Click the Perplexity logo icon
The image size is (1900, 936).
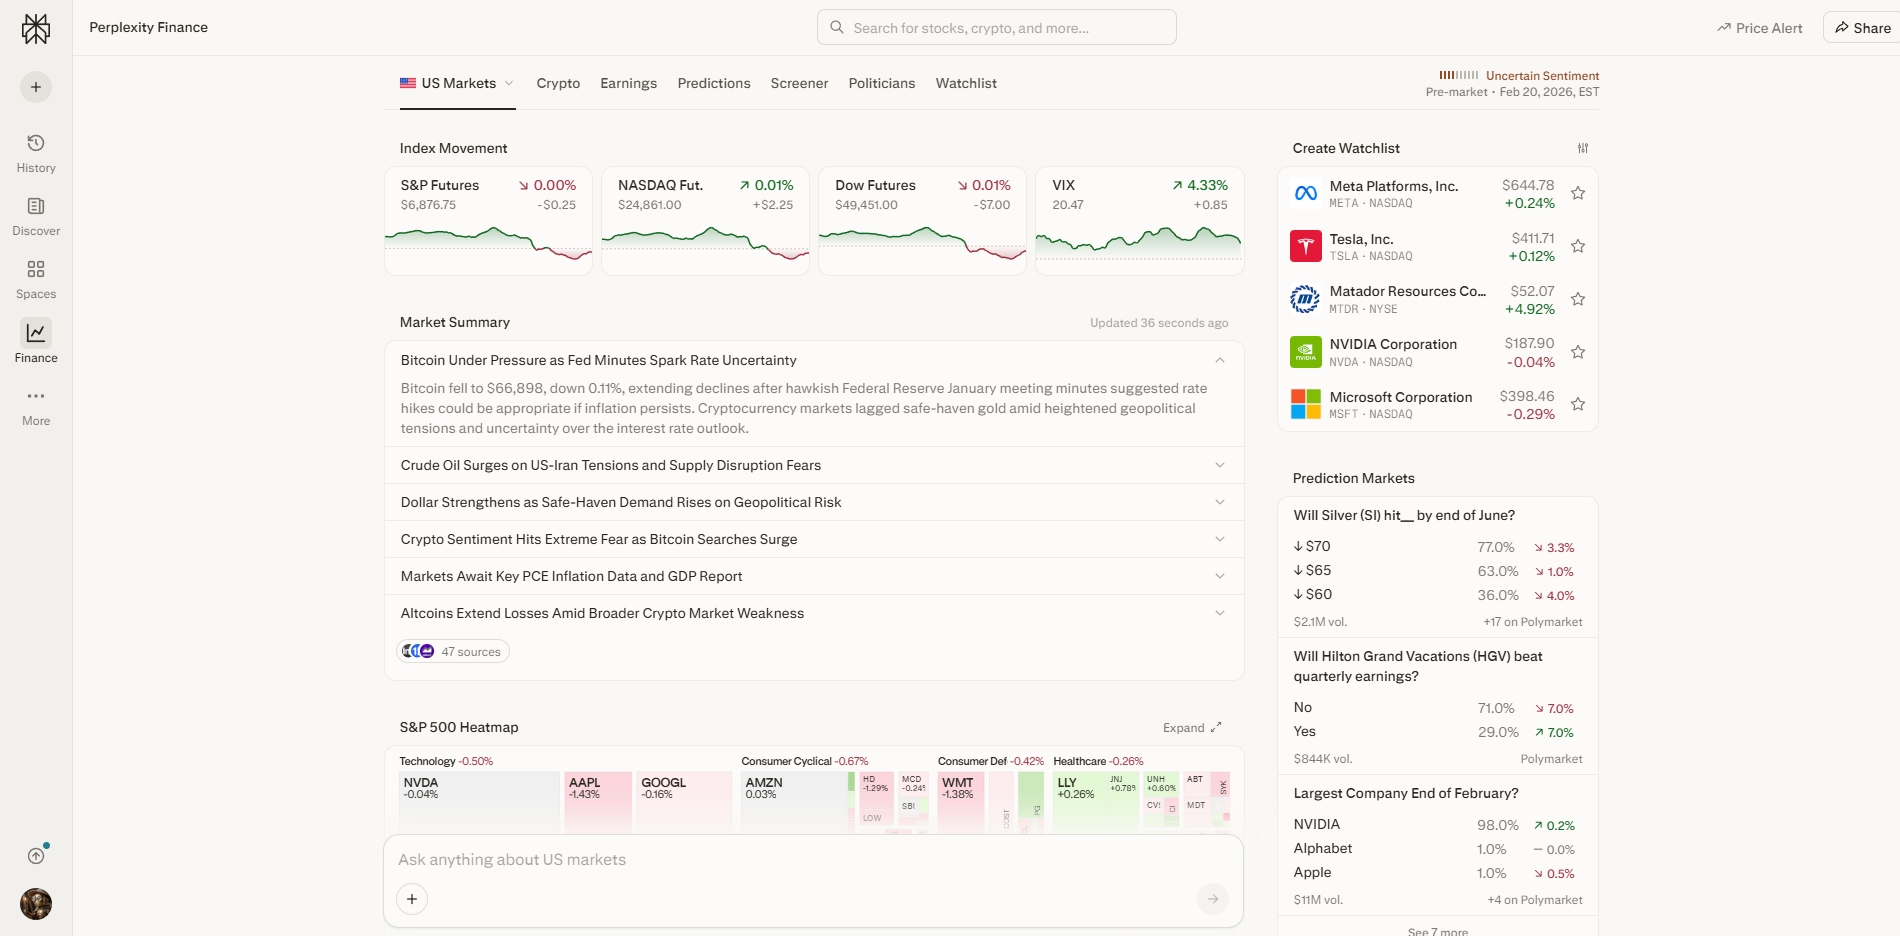[36, 29]
